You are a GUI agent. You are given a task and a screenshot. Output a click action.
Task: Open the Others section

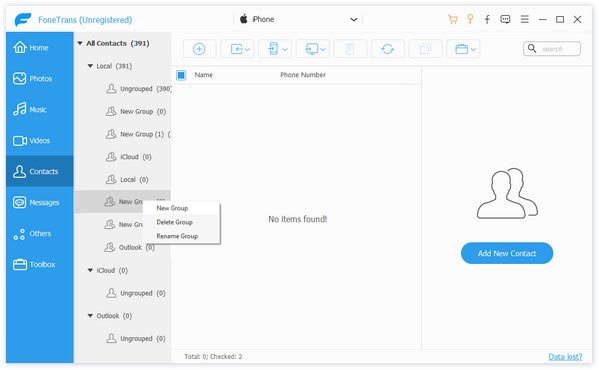coord(39,233)
